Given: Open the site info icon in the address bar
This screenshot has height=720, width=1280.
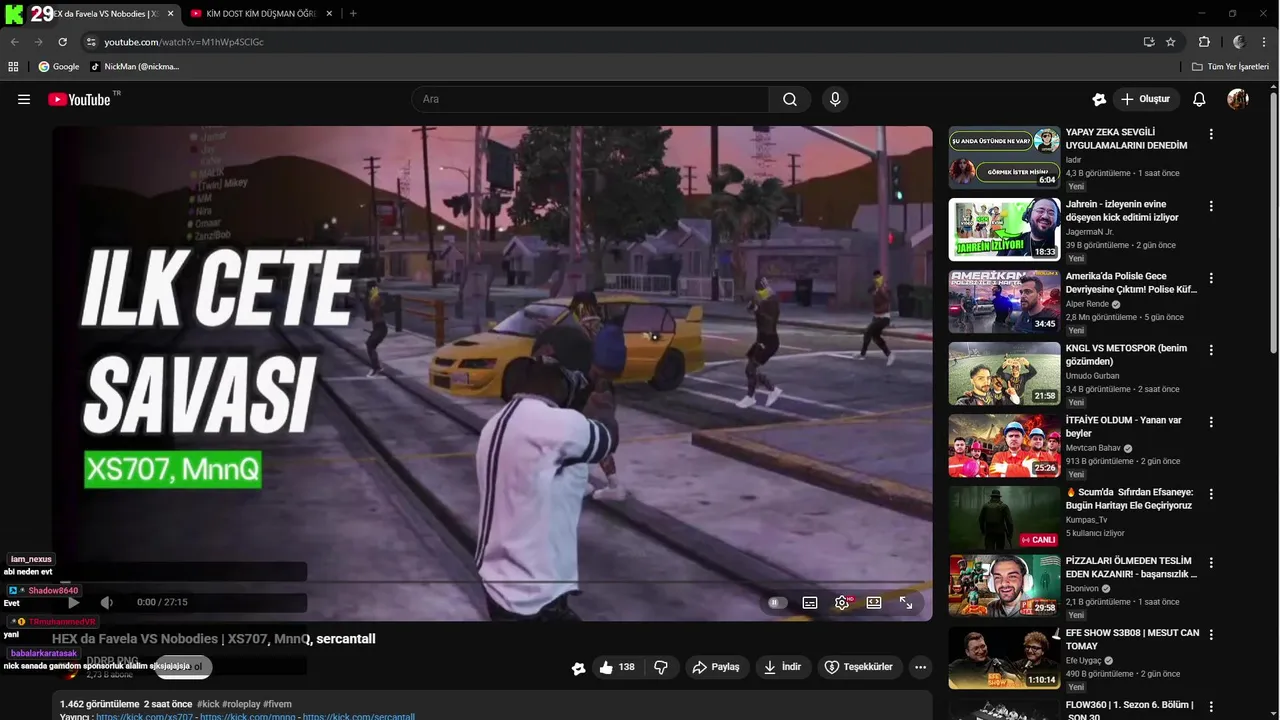Looking at the screenshot, I should click(91, 42).
